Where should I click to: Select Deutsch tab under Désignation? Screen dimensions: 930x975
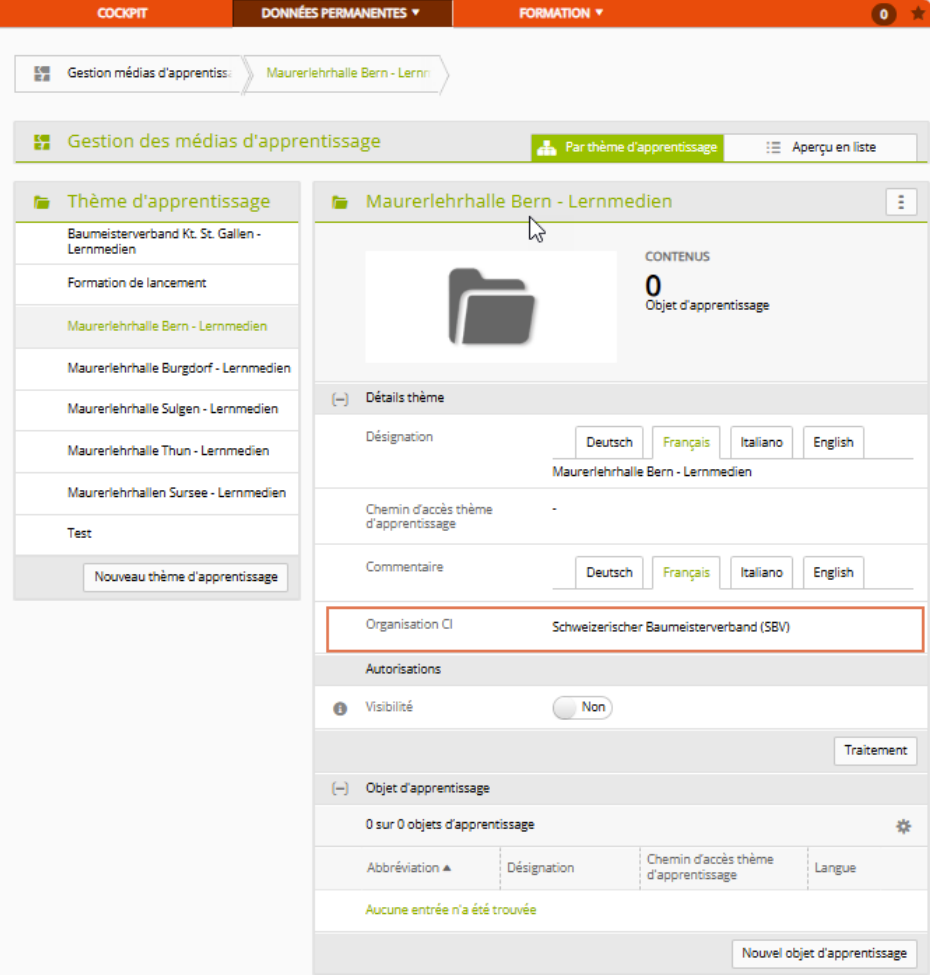[x=609, y=442]
